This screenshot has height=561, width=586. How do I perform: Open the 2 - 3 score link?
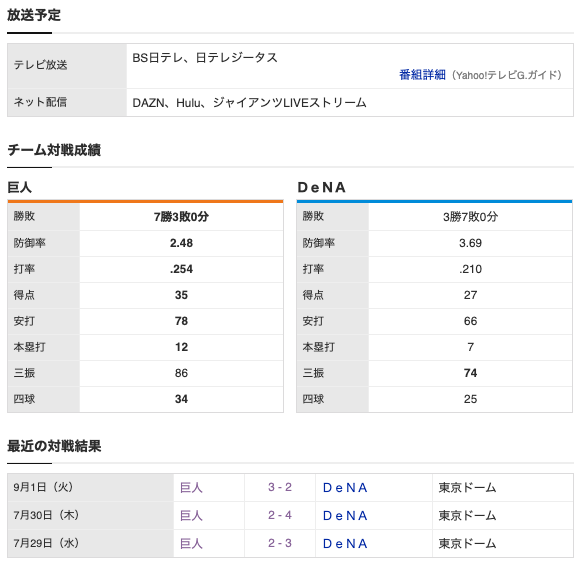click(280, 543)
